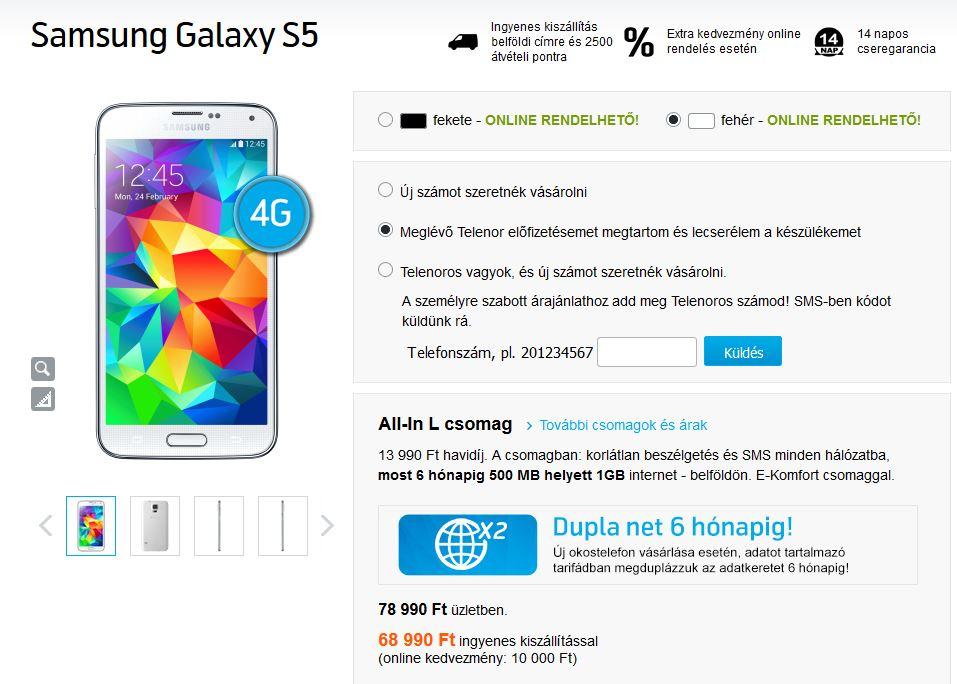The image size is (957, 684).
Task: Show previous thumbnails with left arrow
Action: 46,525
